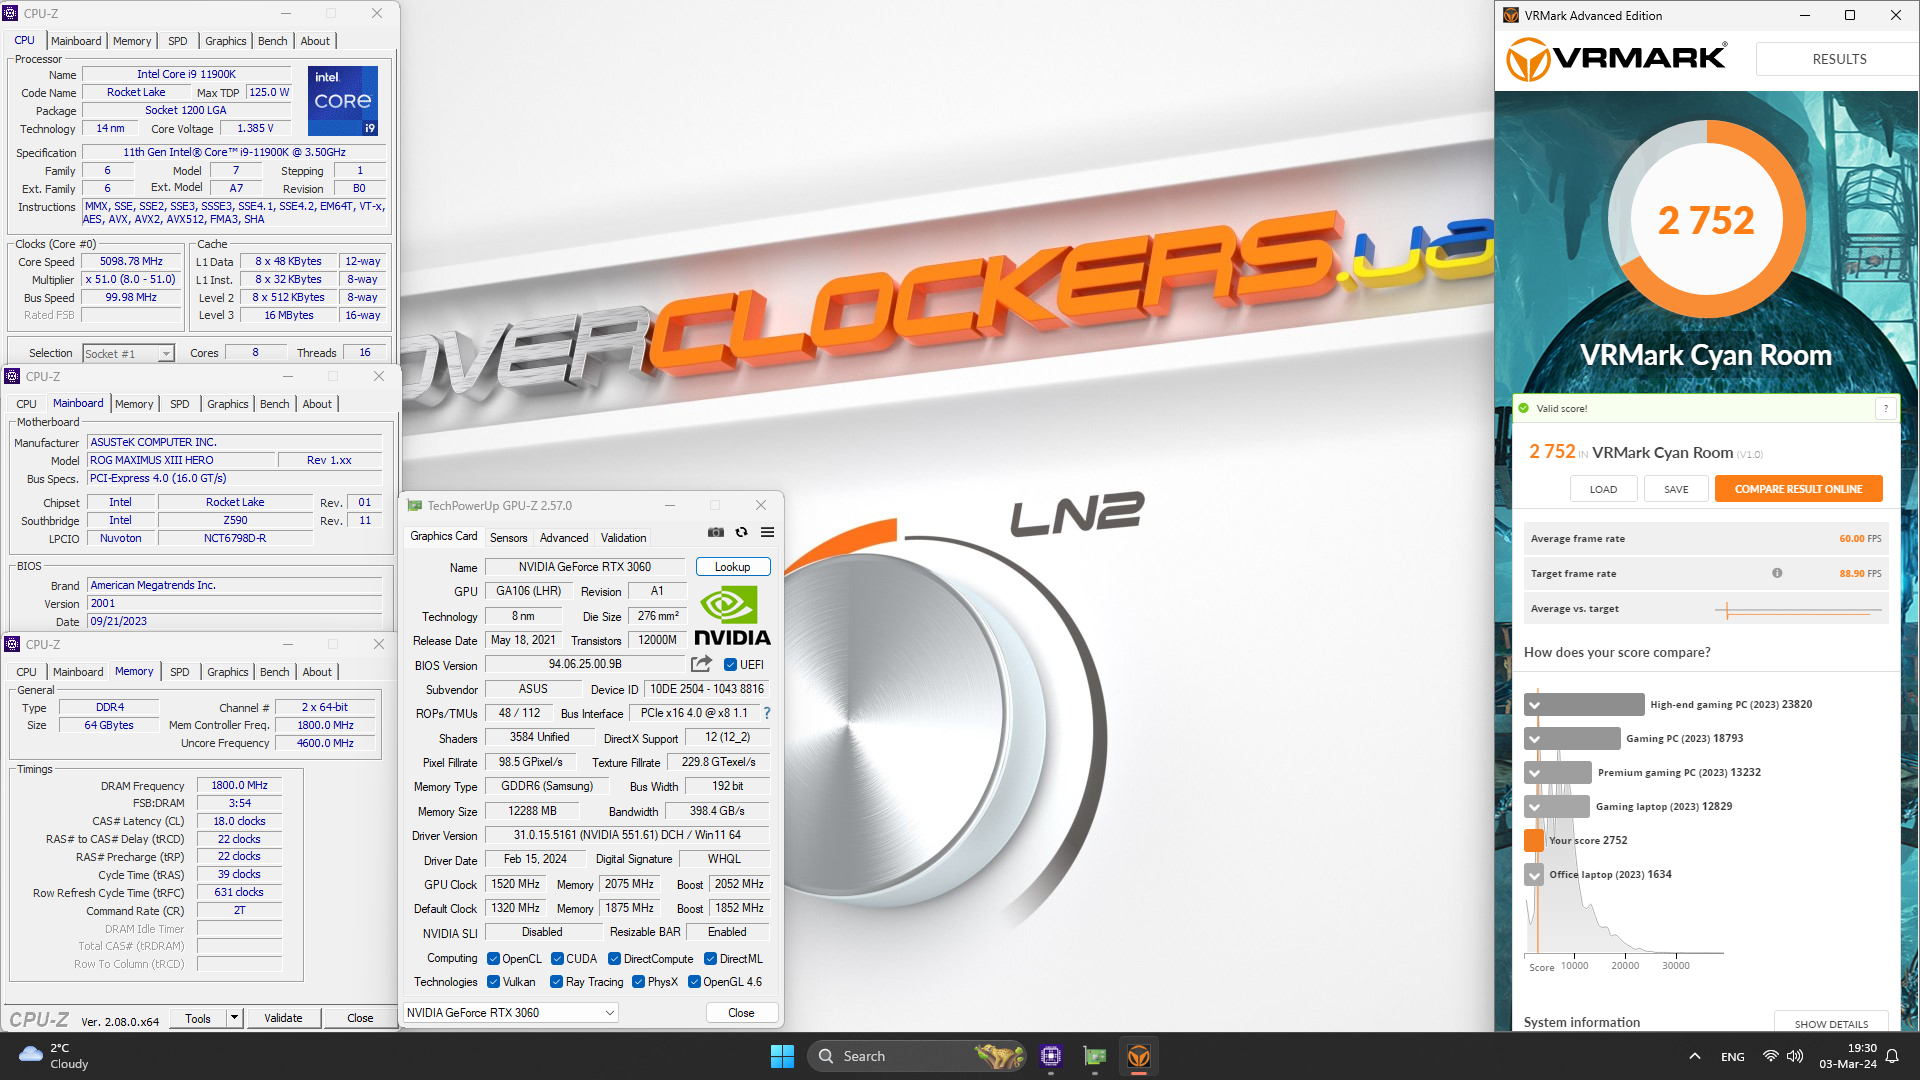1920x1080 pixels.
Task: Click the green Valid score checkmark icon
Action: 1524,408
